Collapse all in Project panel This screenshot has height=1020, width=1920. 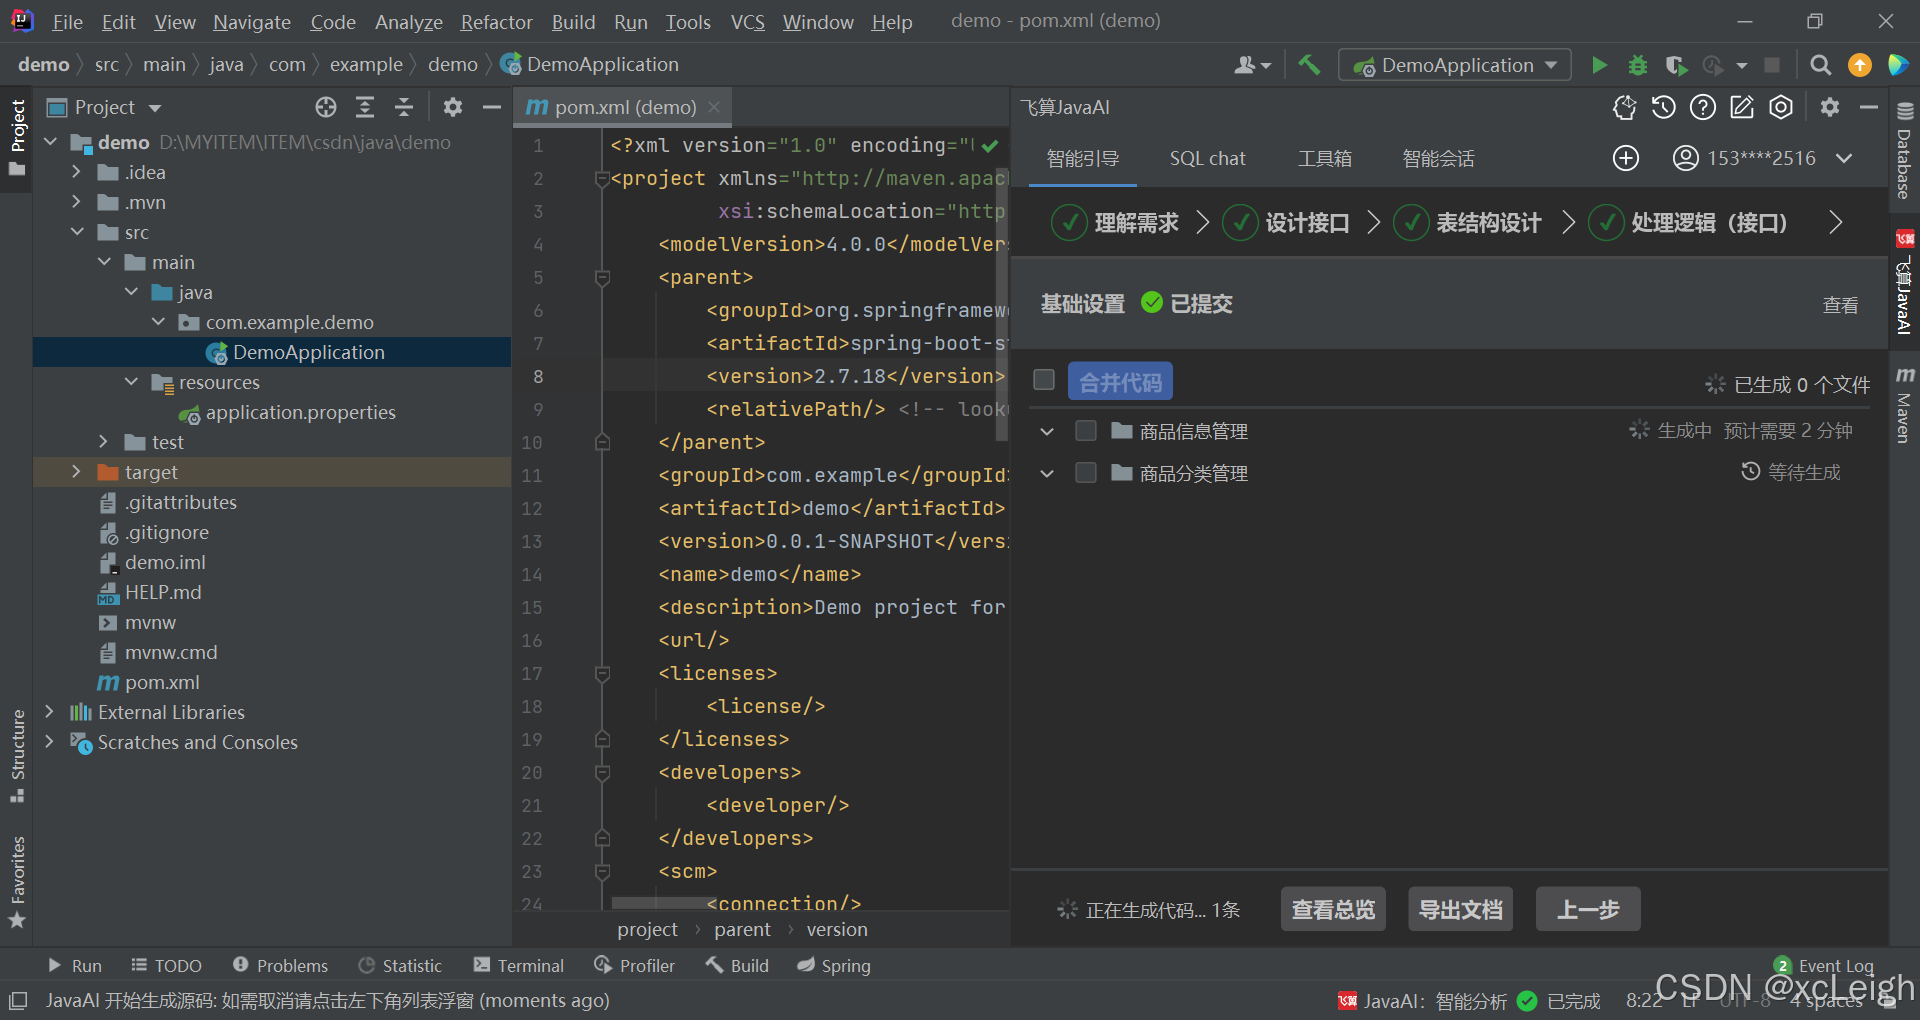pos(404,107)
